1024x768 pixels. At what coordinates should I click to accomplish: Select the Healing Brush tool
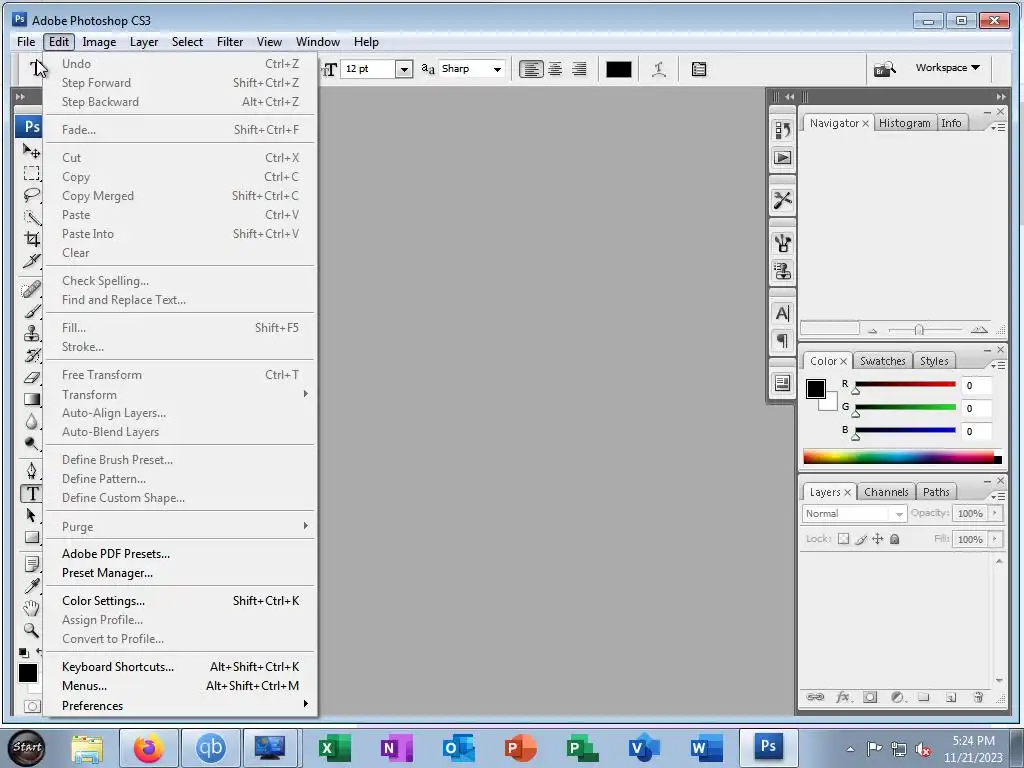31,289
